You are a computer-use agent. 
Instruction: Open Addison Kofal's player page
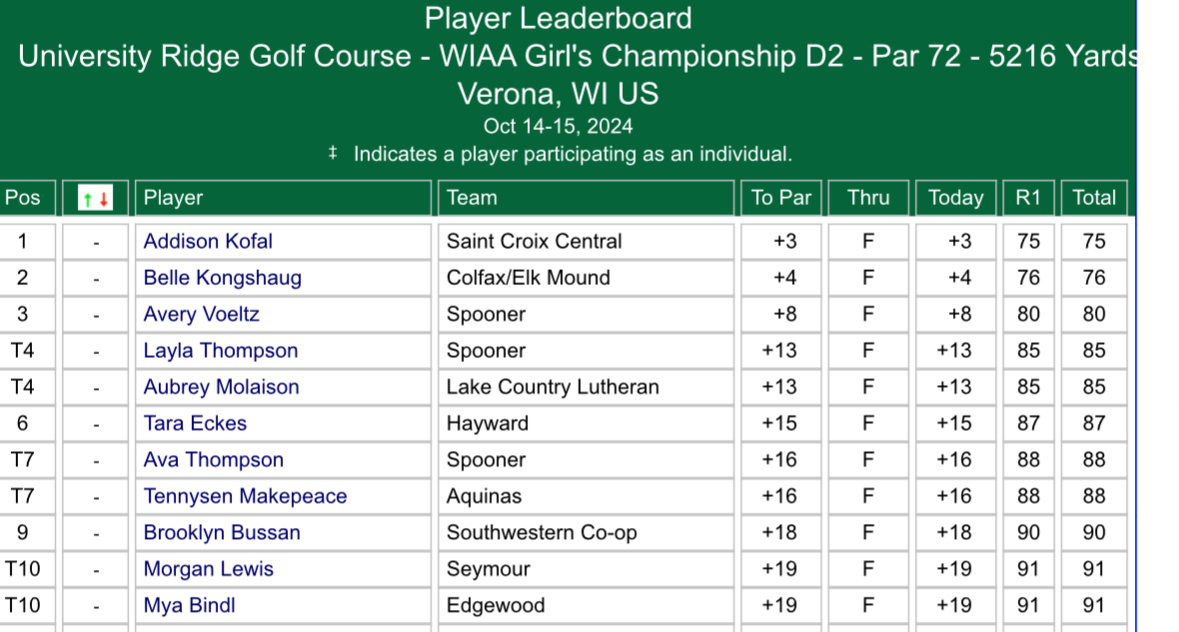coord(208,241)
